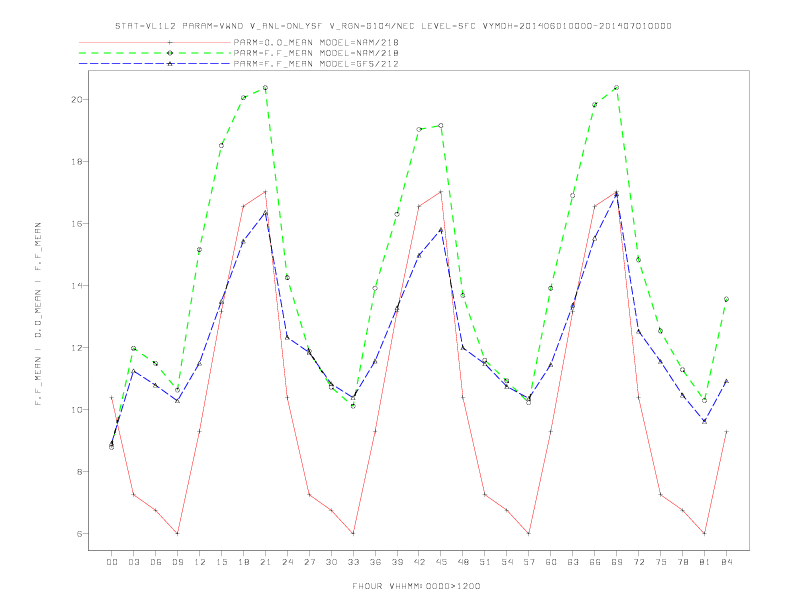Click the plus marker on the red legend line
This screenshot has width=792, height=612.
click(x=170, y=42)
